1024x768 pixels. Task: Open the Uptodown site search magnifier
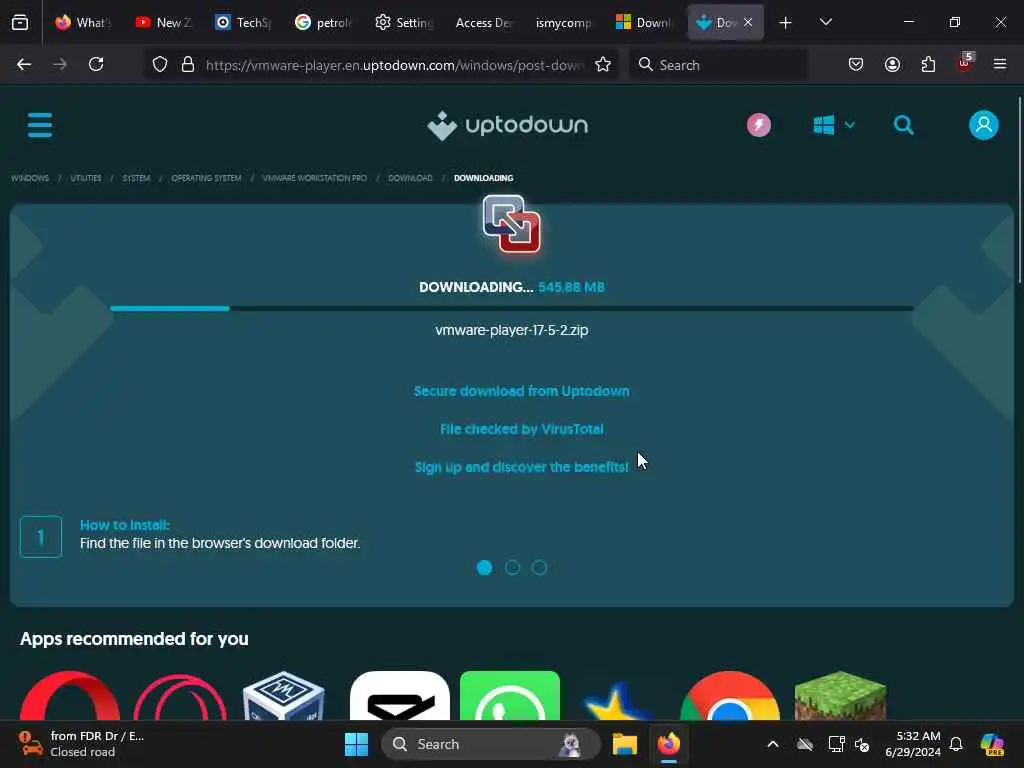coord(904,125)
